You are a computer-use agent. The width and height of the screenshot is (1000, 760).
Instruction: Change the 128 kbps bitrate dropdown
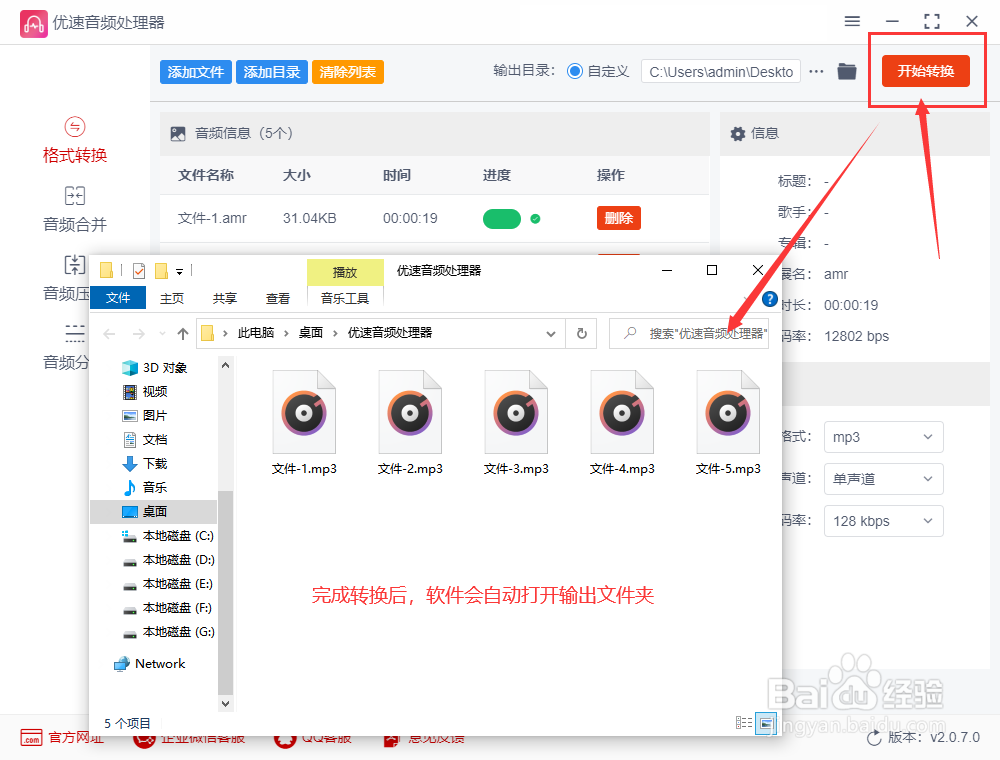pyautogui.click(x=883, y=521)
